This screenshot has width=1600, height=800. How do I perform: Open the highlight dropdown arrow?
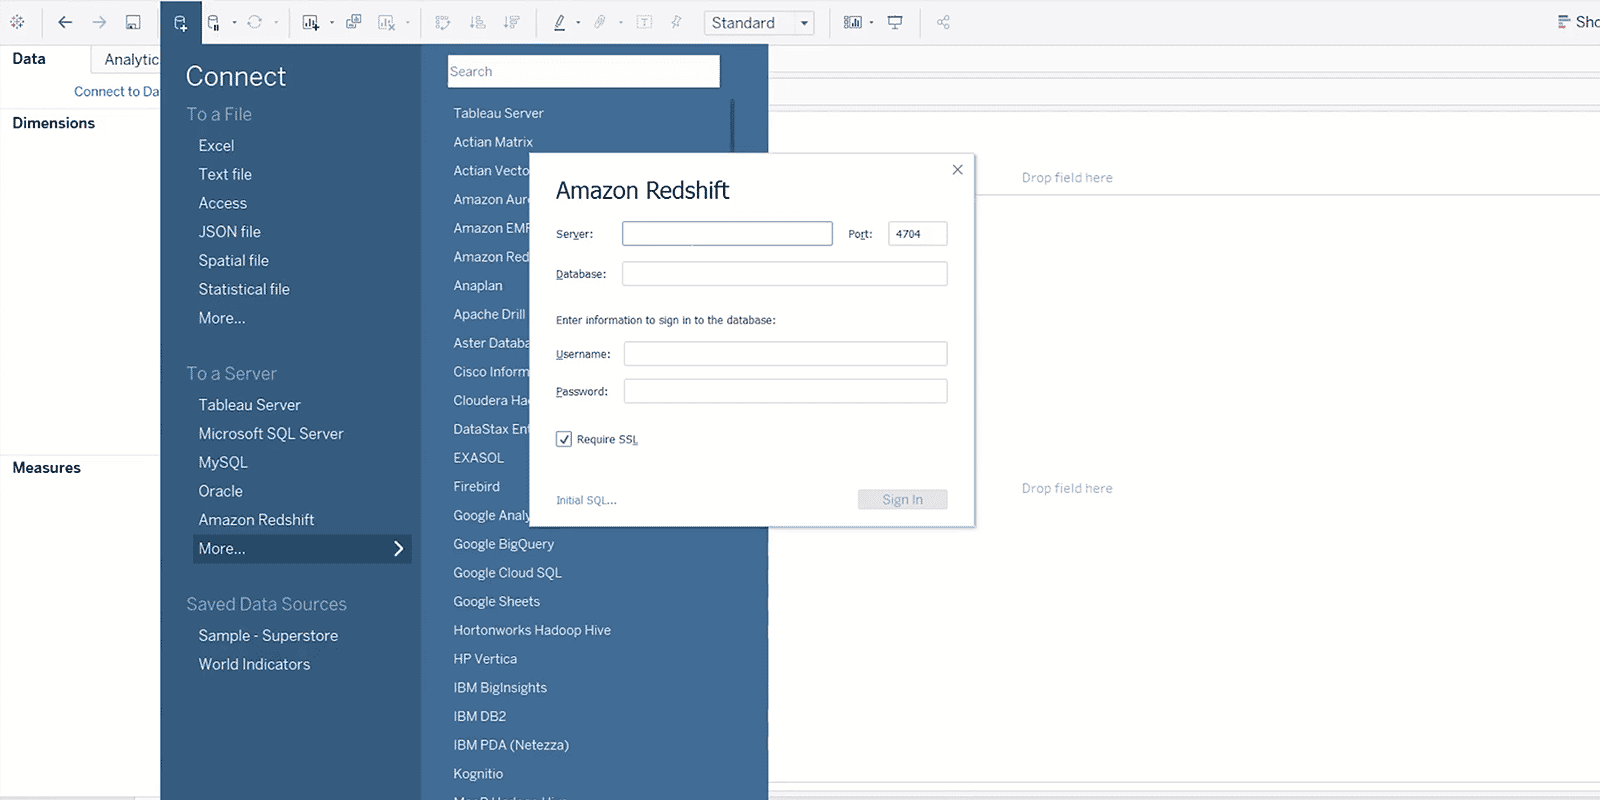(x=578, y=23)
